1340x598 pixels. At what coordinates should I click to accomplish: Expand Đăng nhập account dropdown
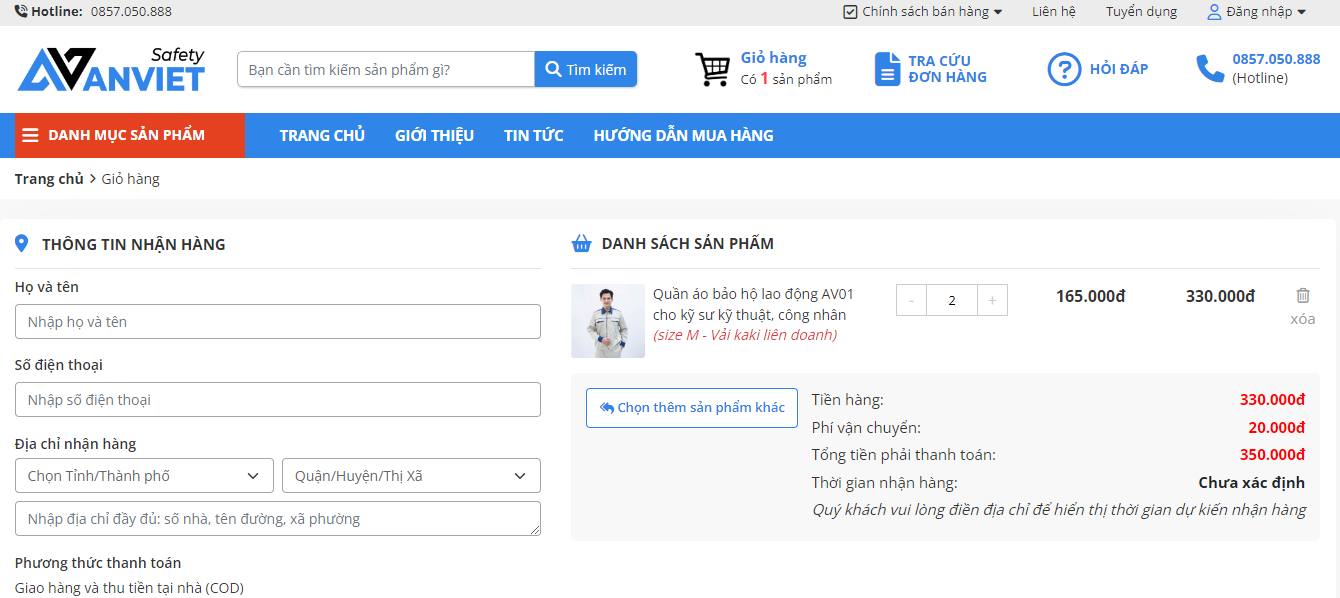[1256, 12]
